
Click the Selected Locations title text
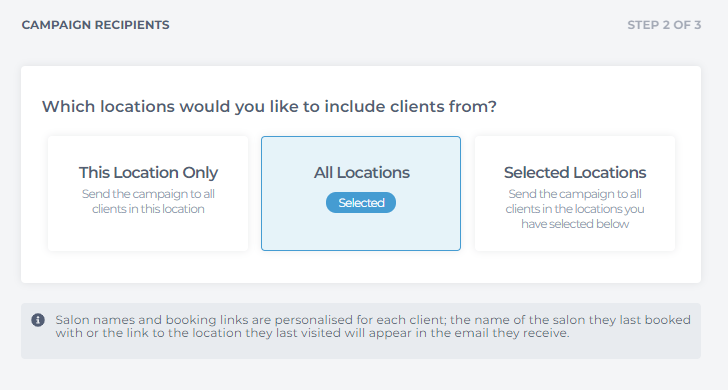coord(575,173)
